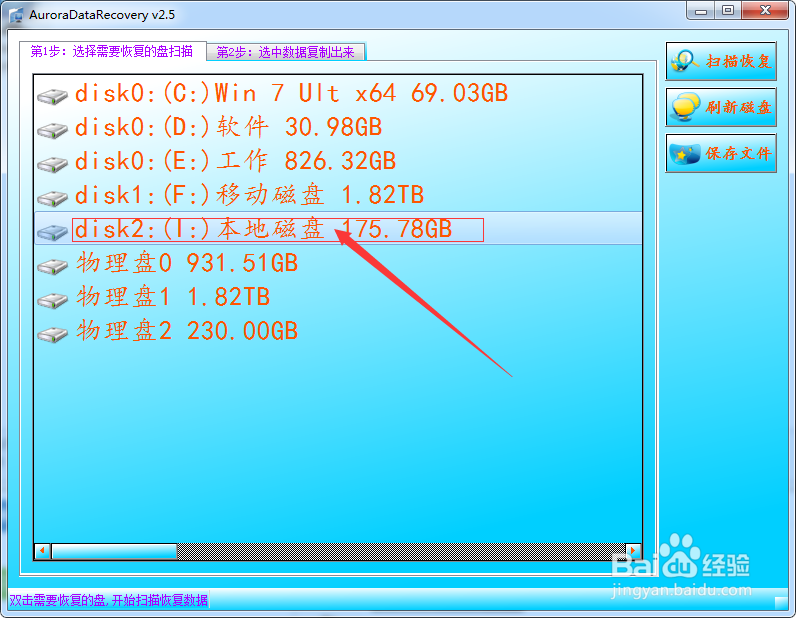Click the drive icon beside disk0 (C:) Win 7
Viewport: 796px width, 618px height.
[x=52, y=96]
